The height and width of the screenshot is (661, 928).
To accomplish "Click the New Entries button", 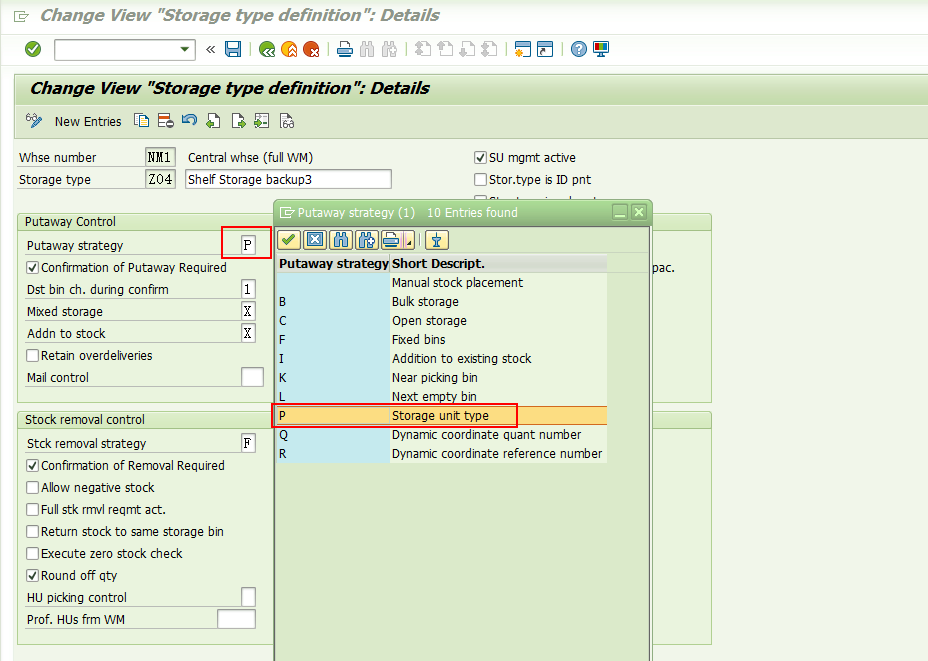I will [88, 120].
